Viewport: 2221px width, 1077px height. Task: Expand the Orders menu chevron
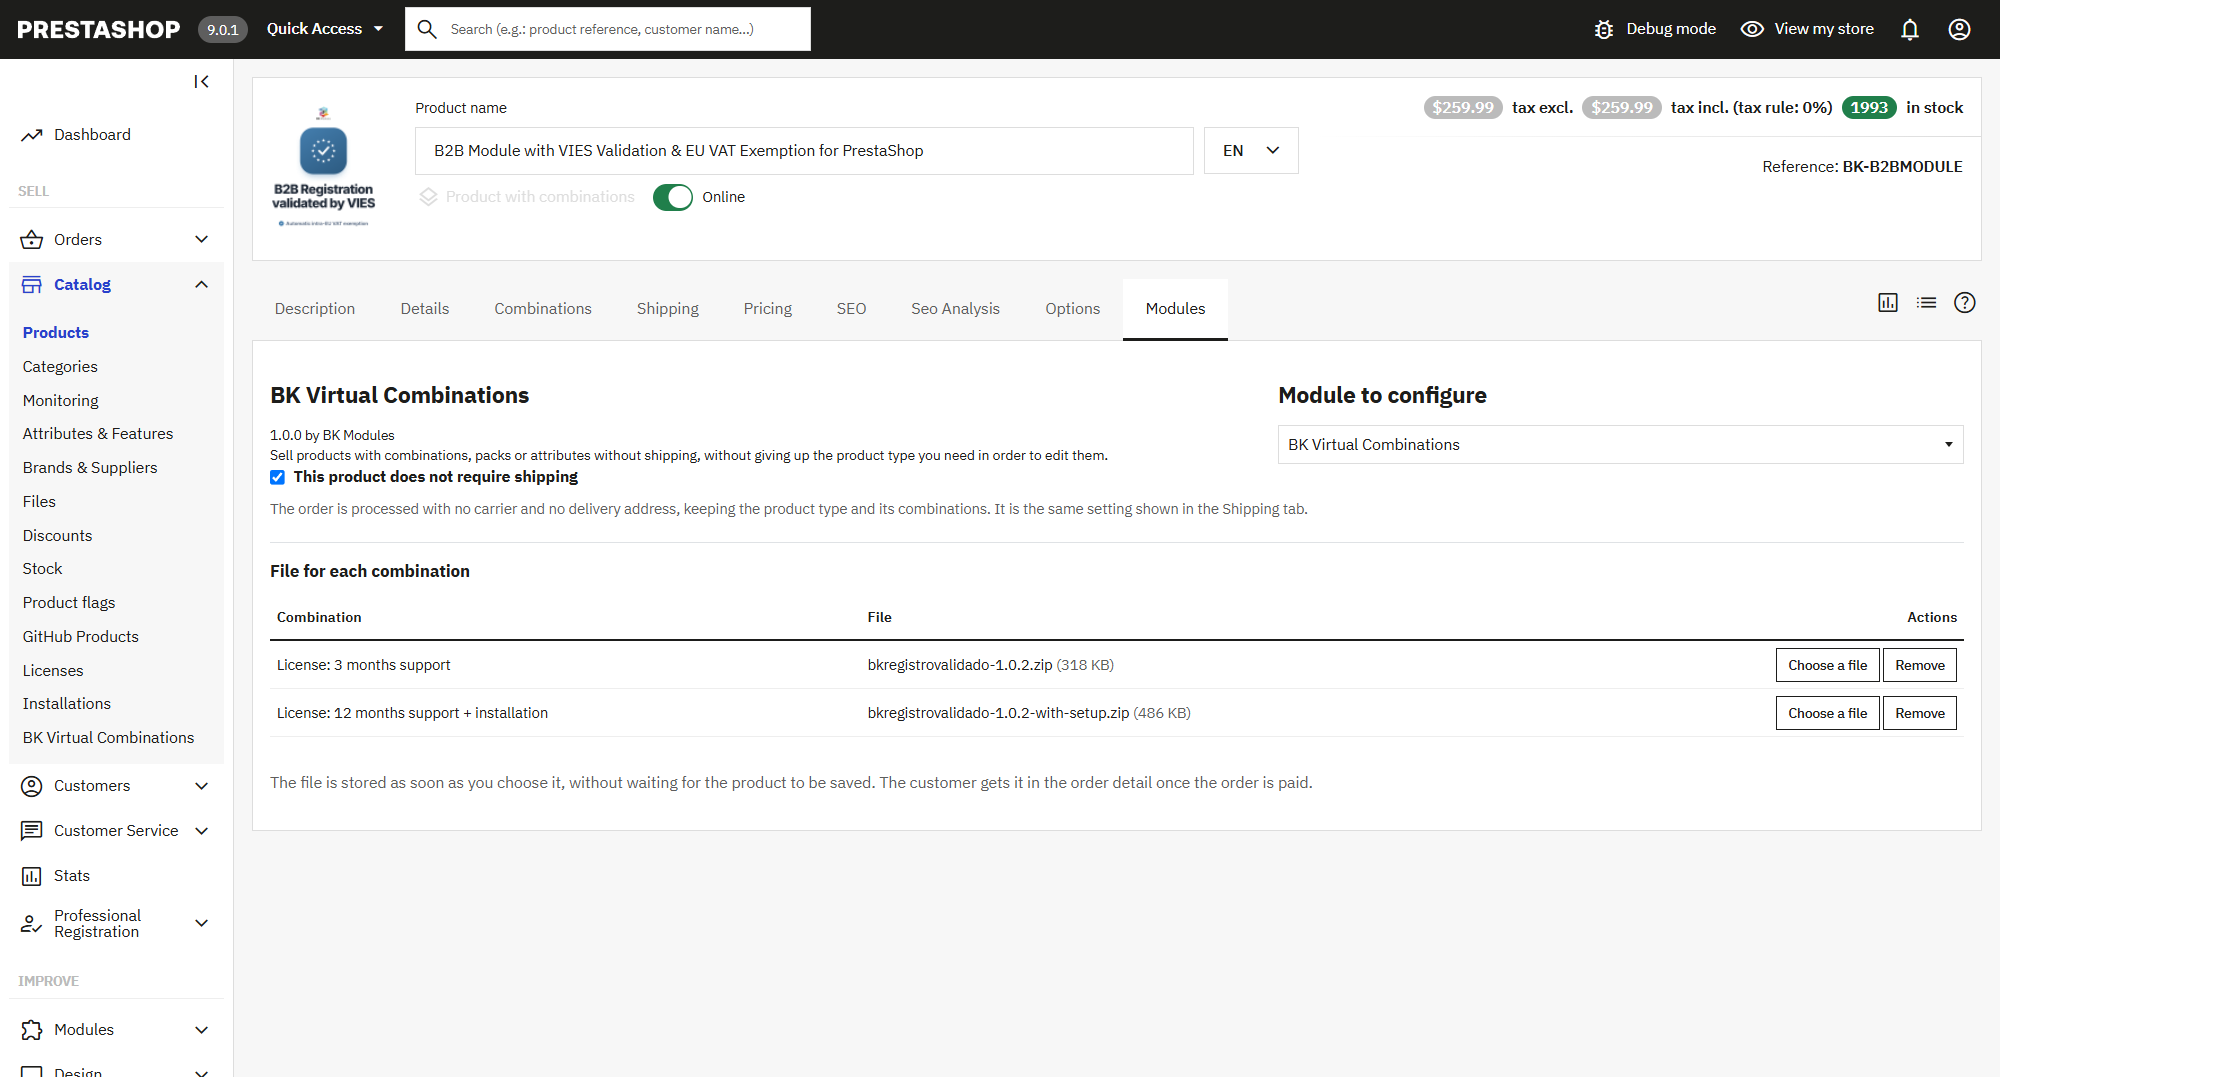point(201,240)
